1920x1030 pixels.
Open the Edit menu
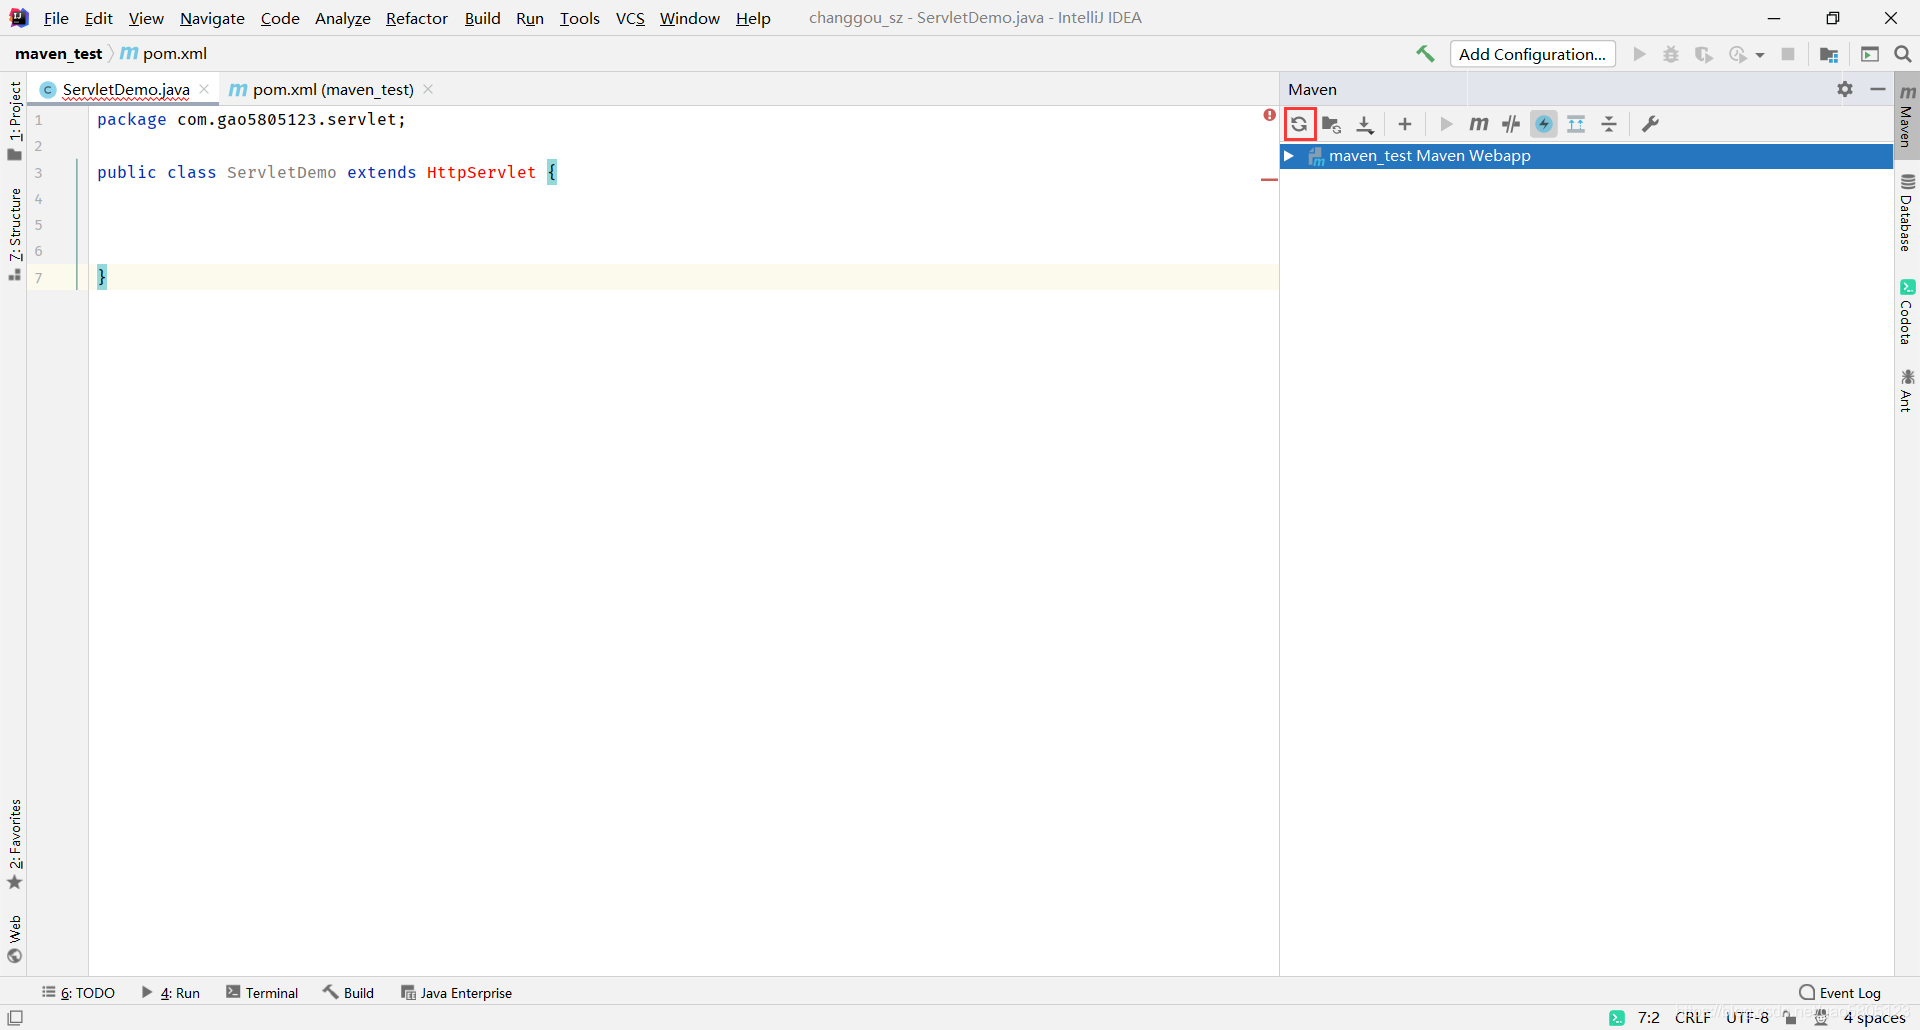point(98,18)
